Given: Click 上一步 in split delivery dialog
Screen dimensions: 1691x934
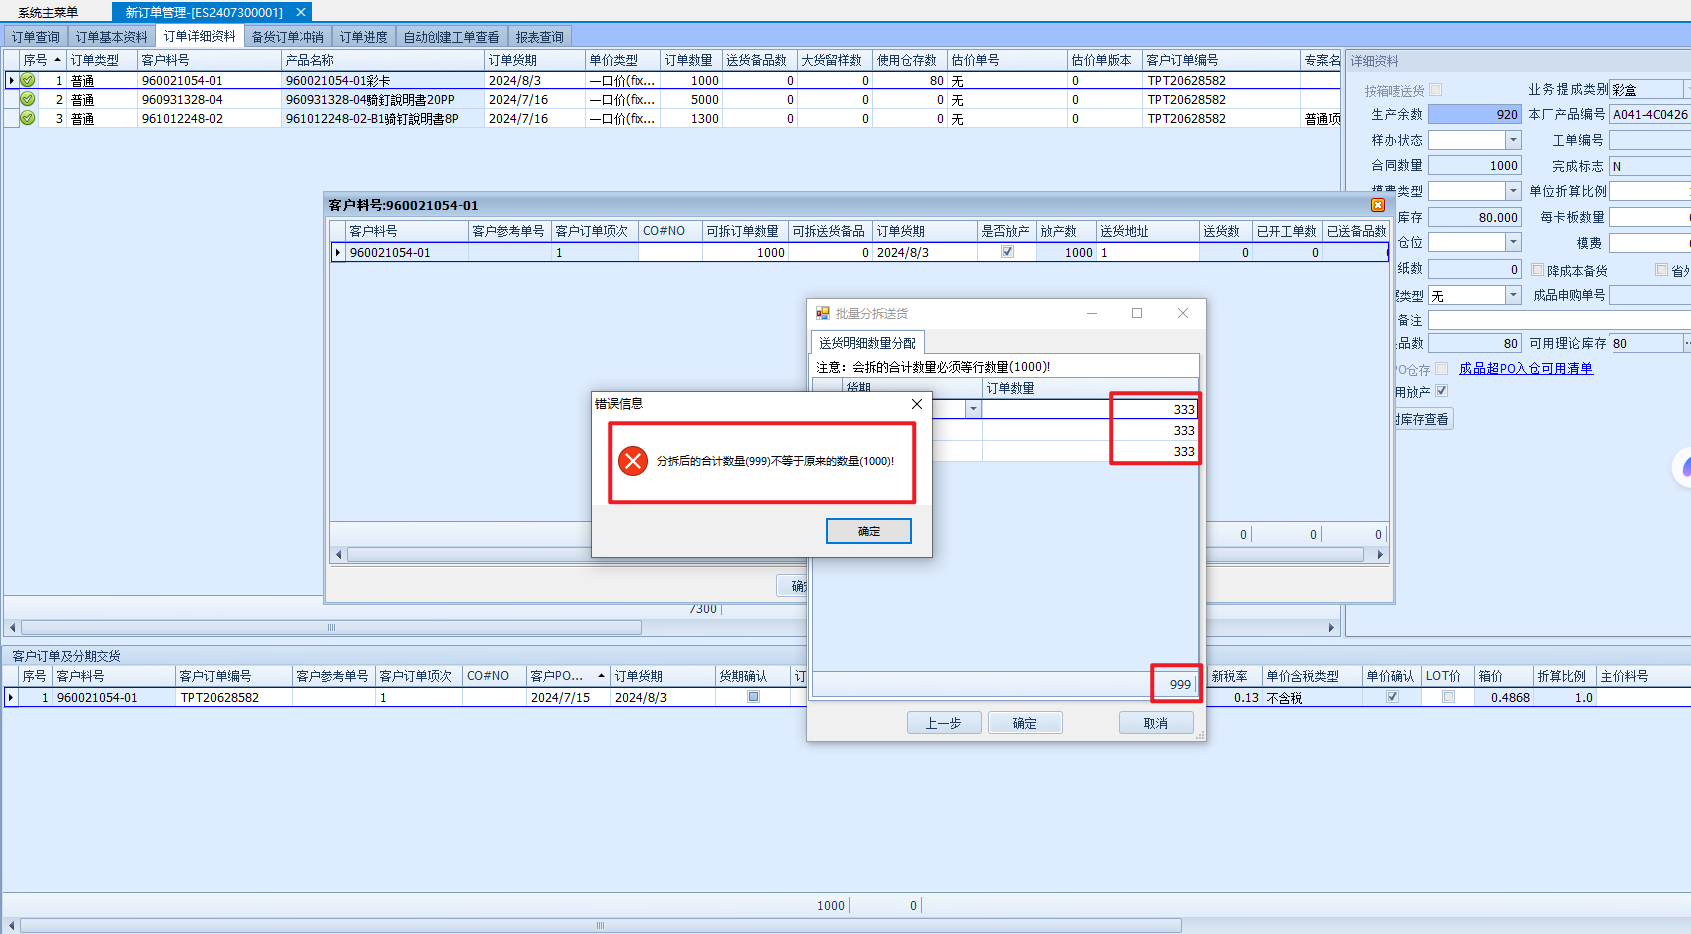Looking at the screenshot, I should [x=944, y=723].
